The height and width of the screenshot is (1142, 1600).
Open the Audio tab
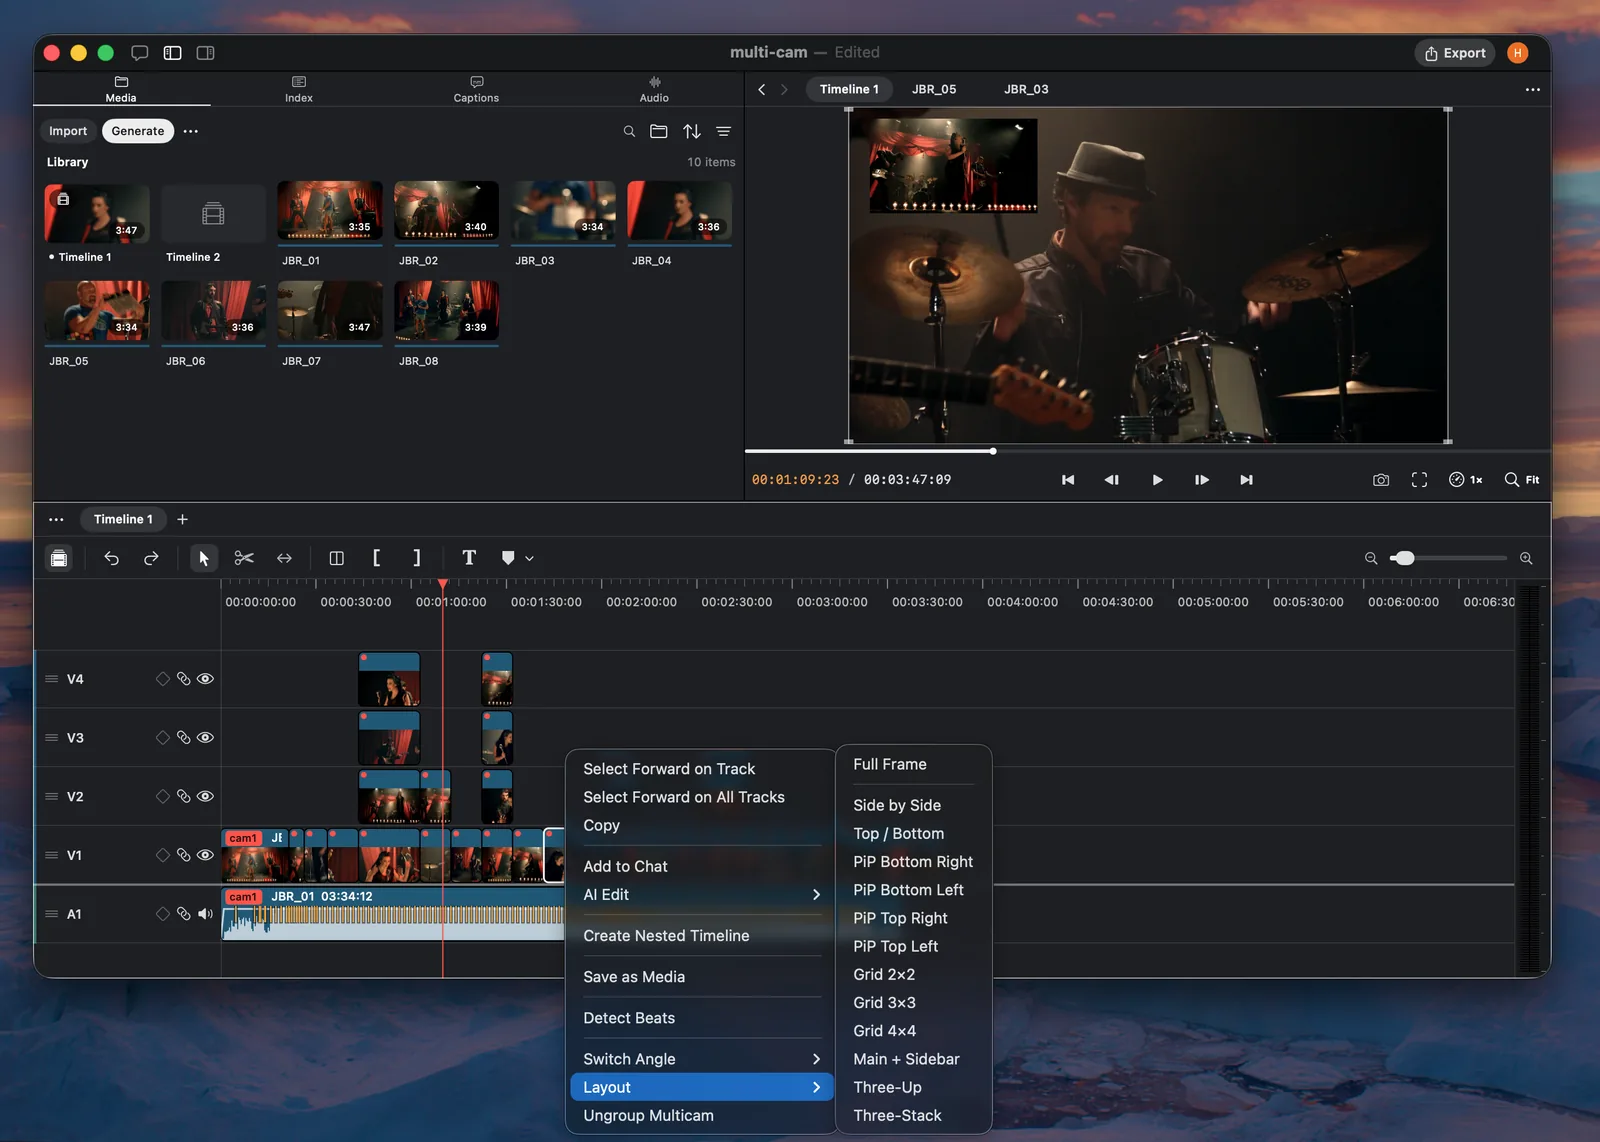point(654,89)
